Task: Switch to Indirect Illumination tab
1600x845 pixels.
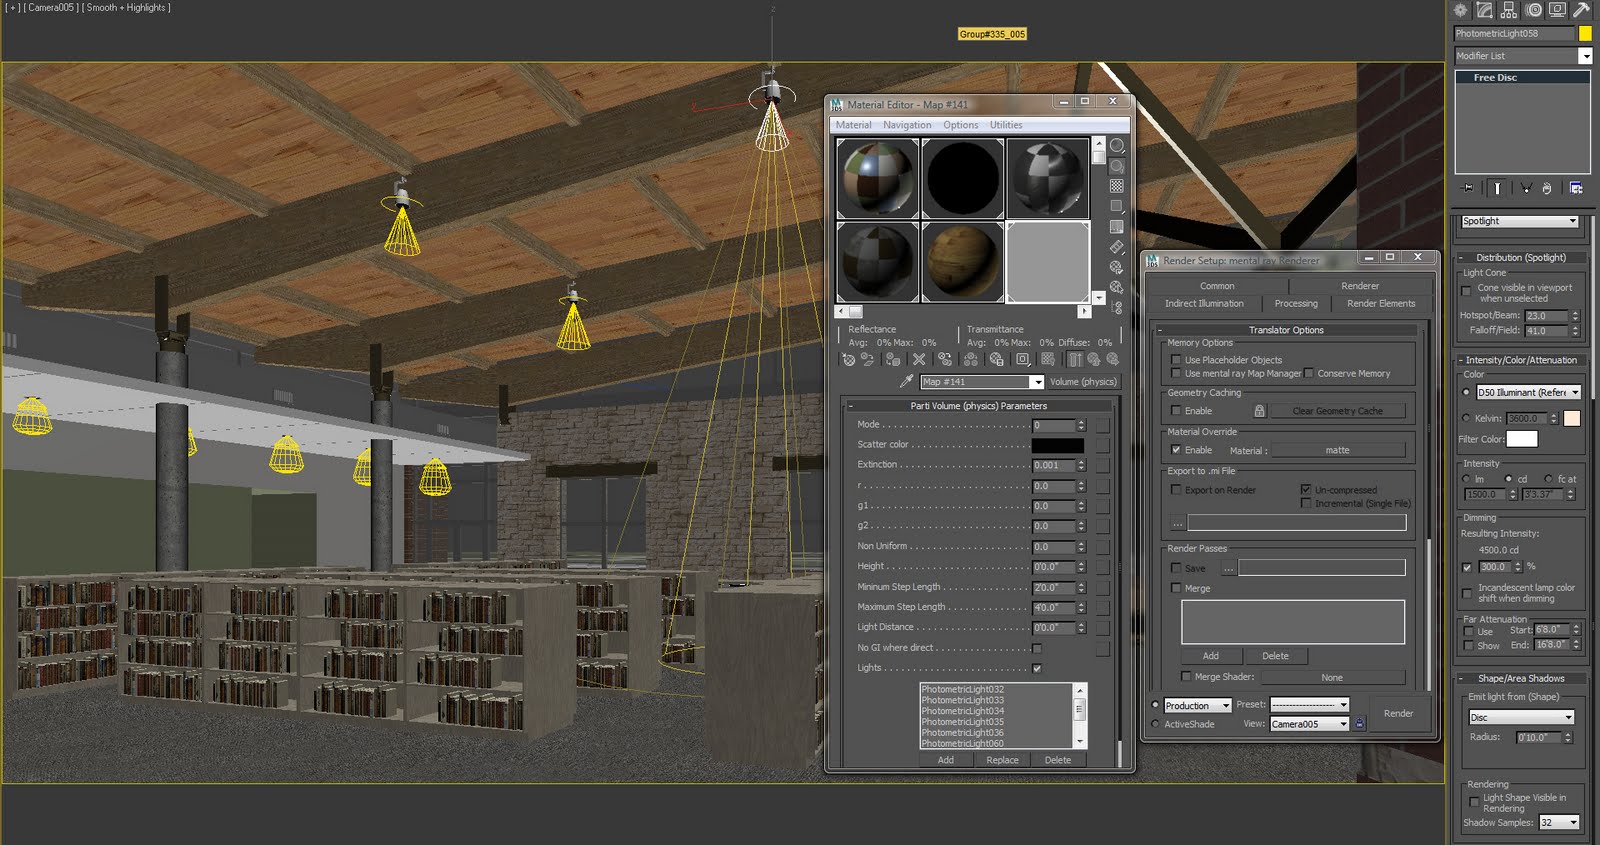Action: click(1204, 303)
